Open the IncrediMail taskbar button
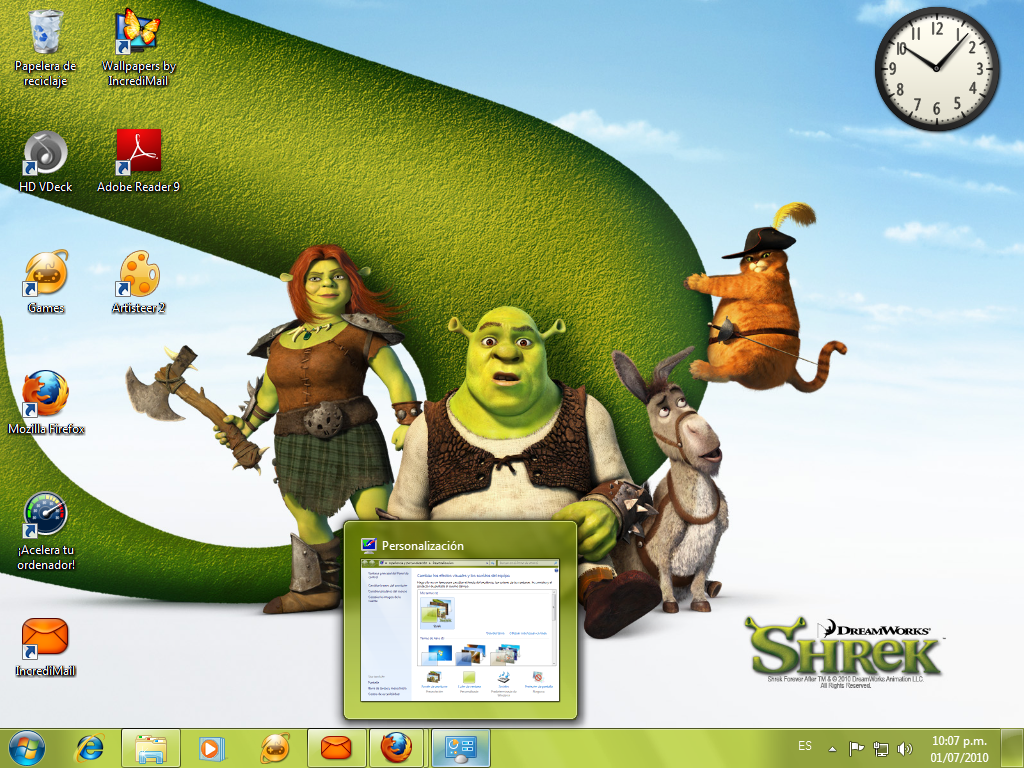 point(336,748)
